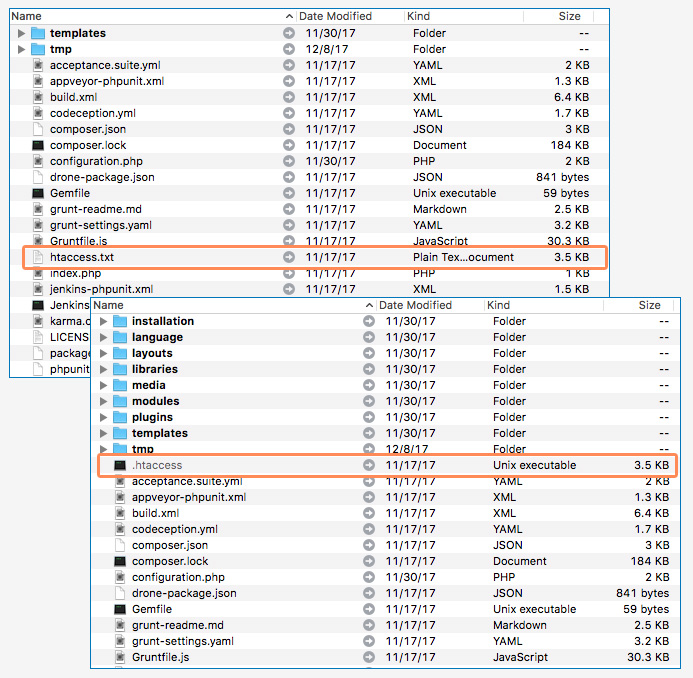Screen dimensions: 693x678
Task: Sort by Kind in the front window header
Action: point(498,305)
